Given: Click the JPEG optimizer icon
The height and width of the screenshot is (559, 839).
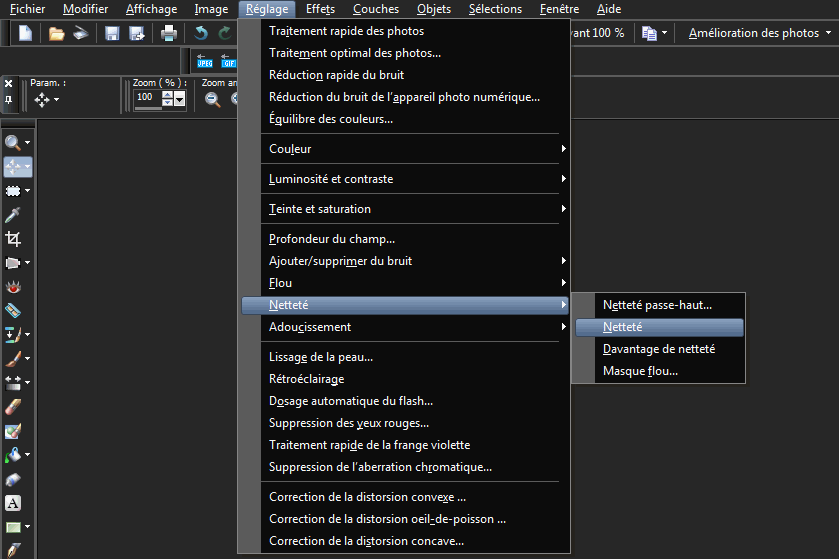Looking at the screenshot, I should tap(205, 61).
